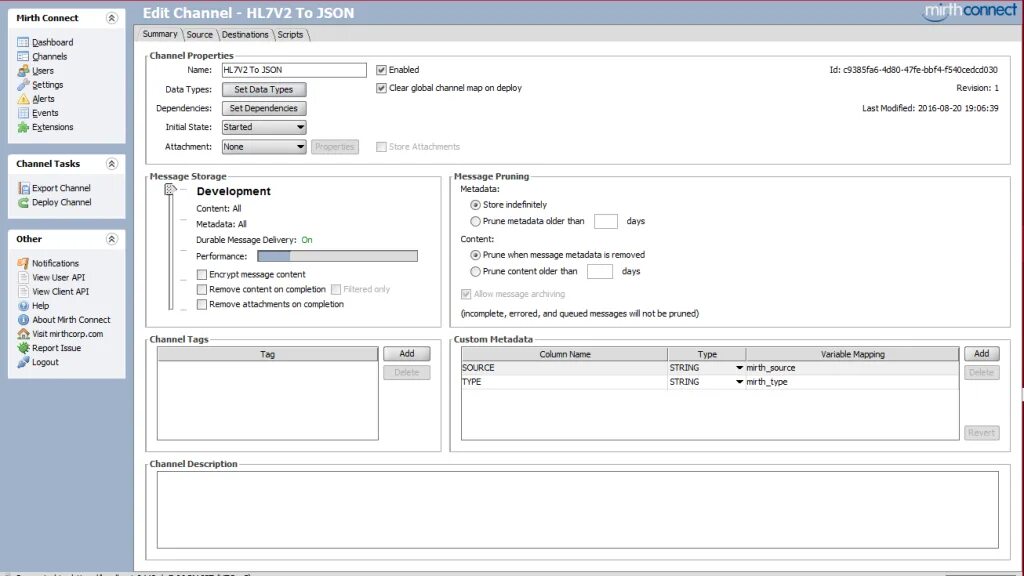The image size is (1024, 576).
Task: Open the Users icon
Action: (23, 71)
